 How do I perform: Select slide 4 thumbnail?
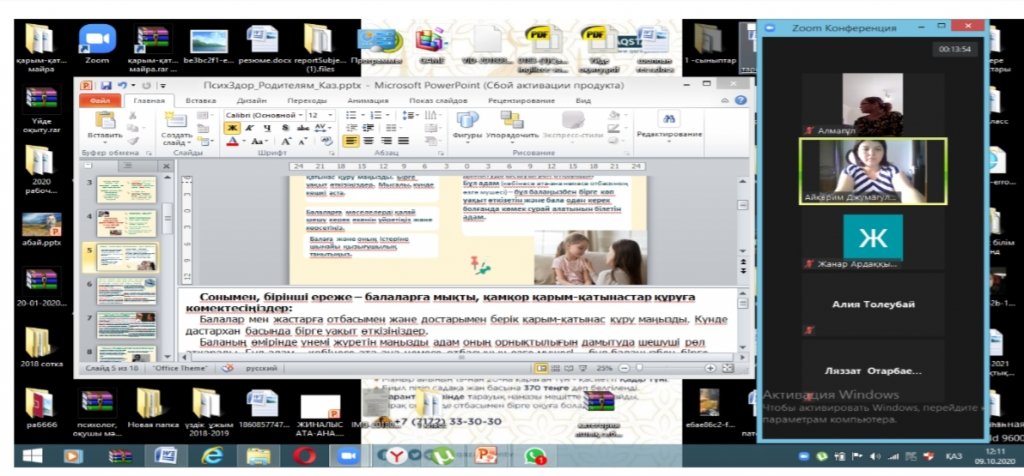(126, 223)
